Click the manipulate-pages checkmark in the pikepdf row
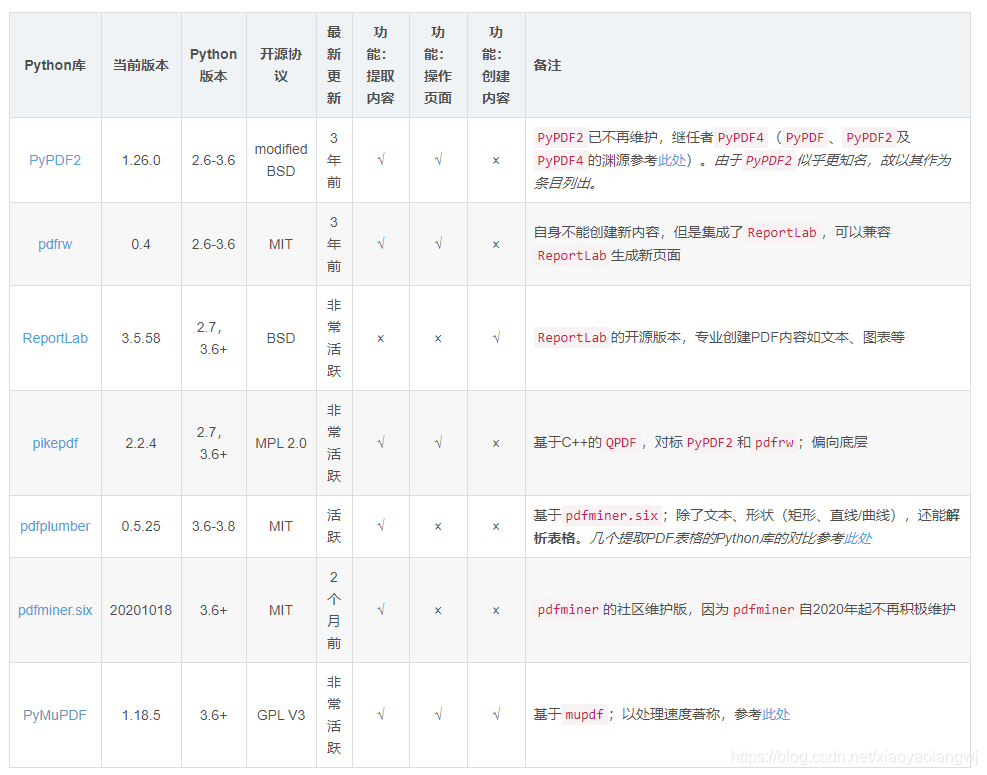 click(437, 443)
